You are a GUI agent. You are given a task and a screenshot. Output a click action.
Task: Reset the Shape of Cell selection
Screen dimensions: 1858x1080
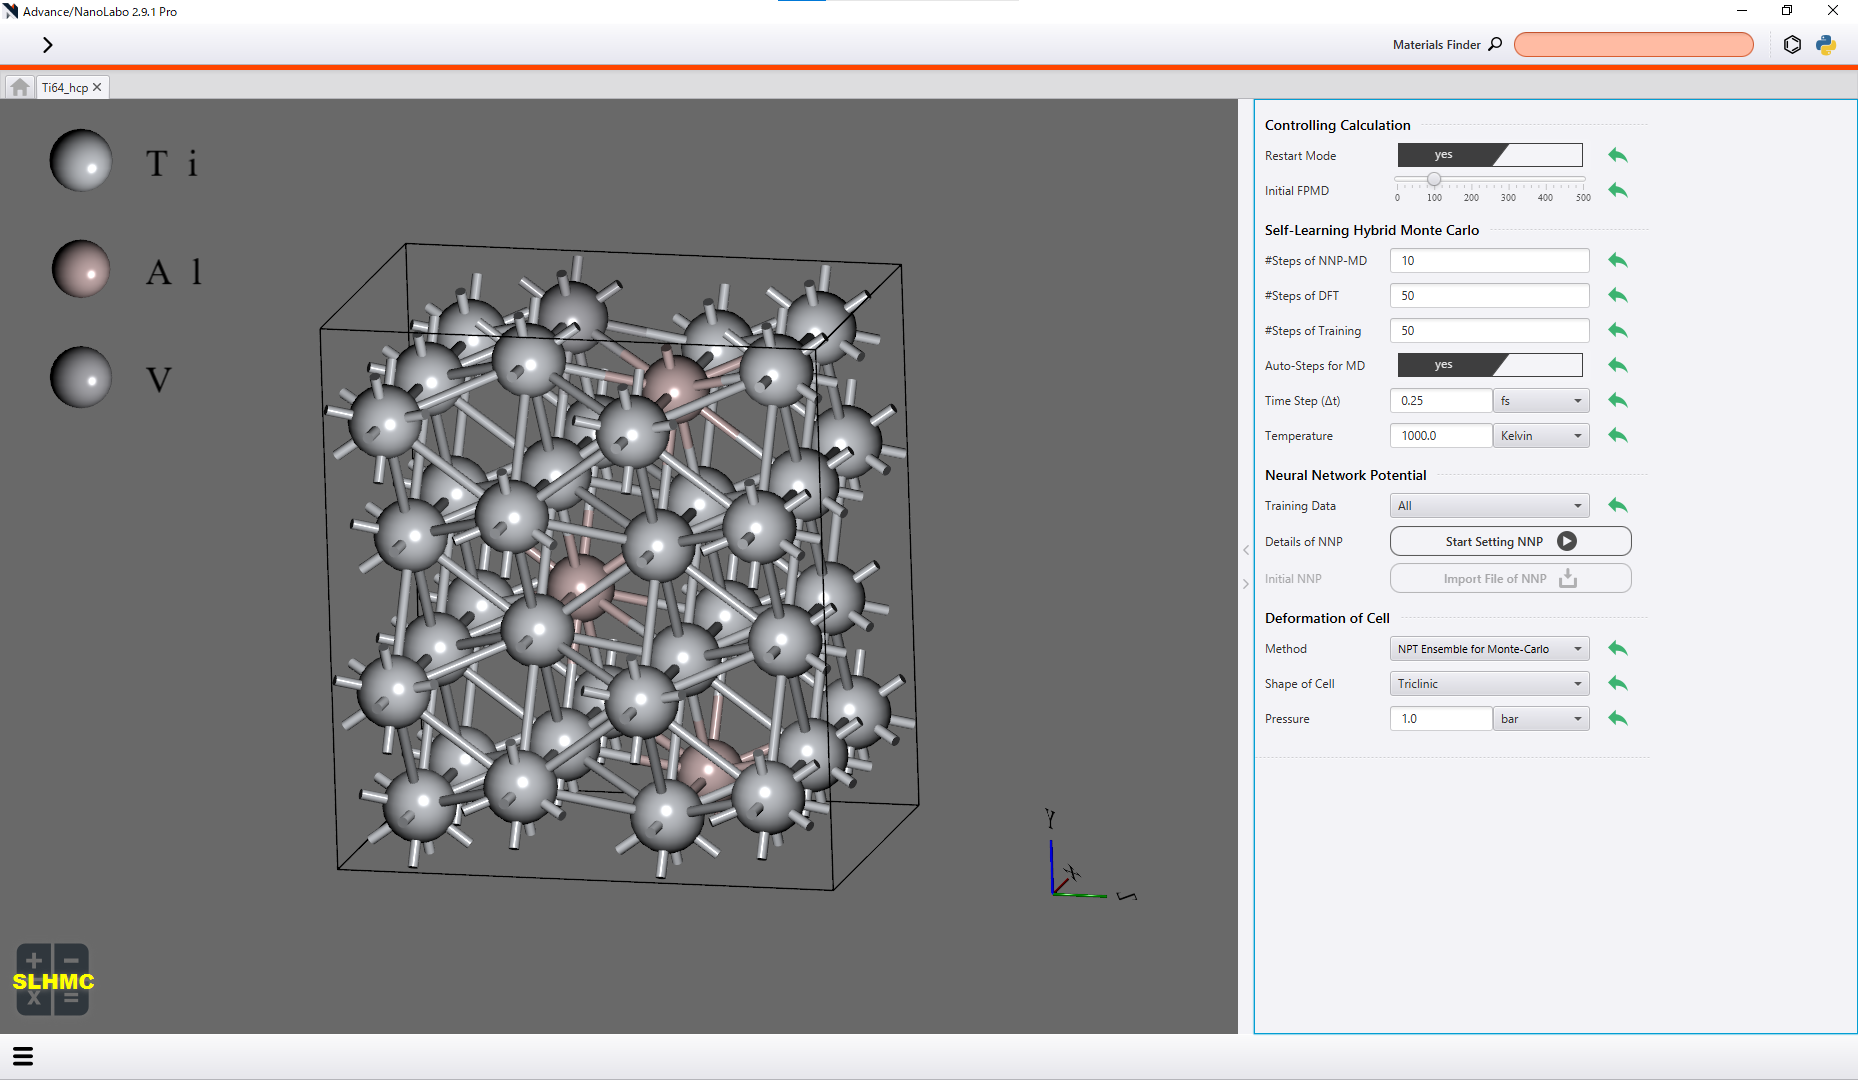coord(1618,683)
